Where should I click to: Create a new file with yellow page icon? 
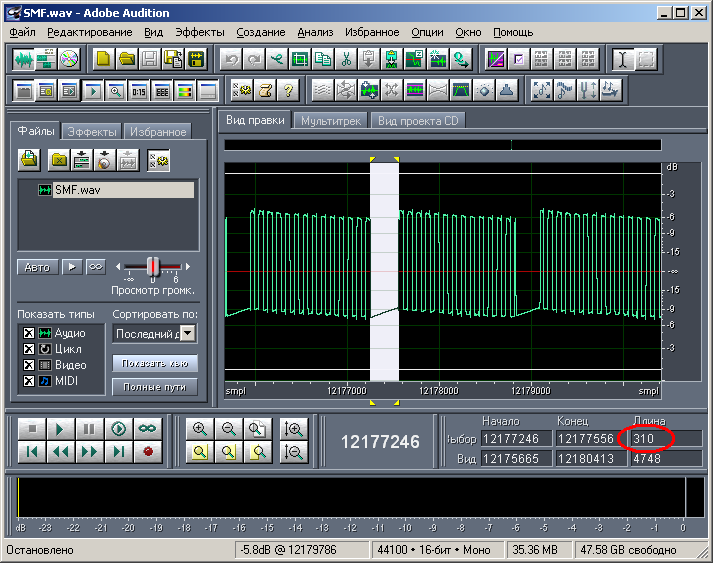[104, 59]
